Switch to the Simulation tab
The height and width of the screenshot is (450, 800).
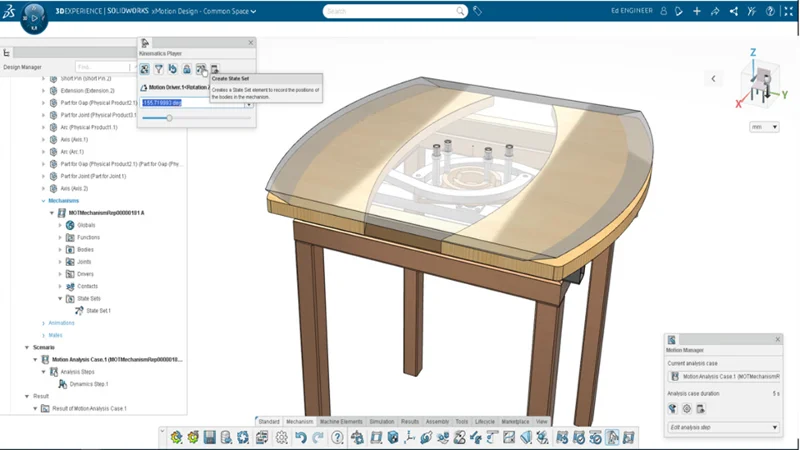click(381, 422)
